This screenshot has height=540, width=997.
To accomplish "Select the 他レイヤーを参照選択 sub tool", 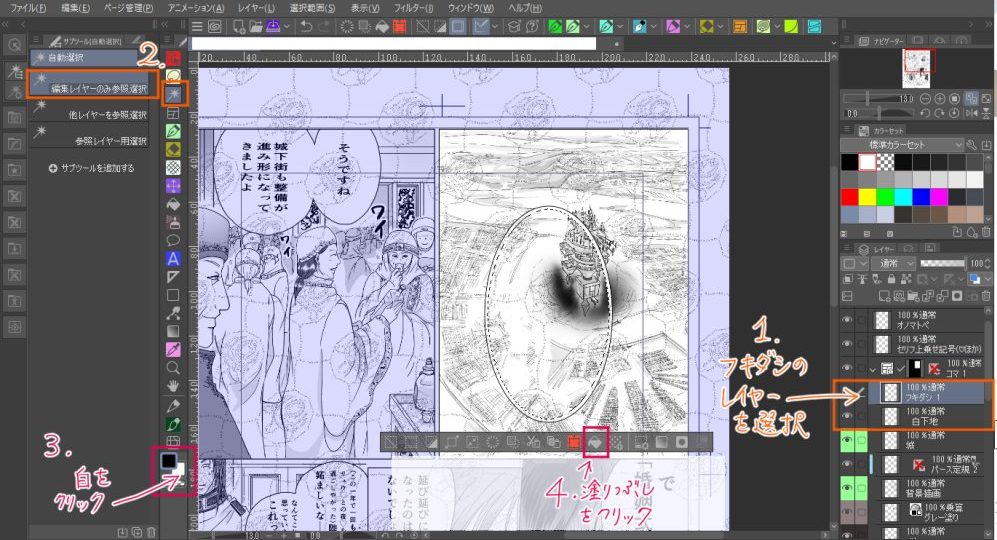I will 90,110.
